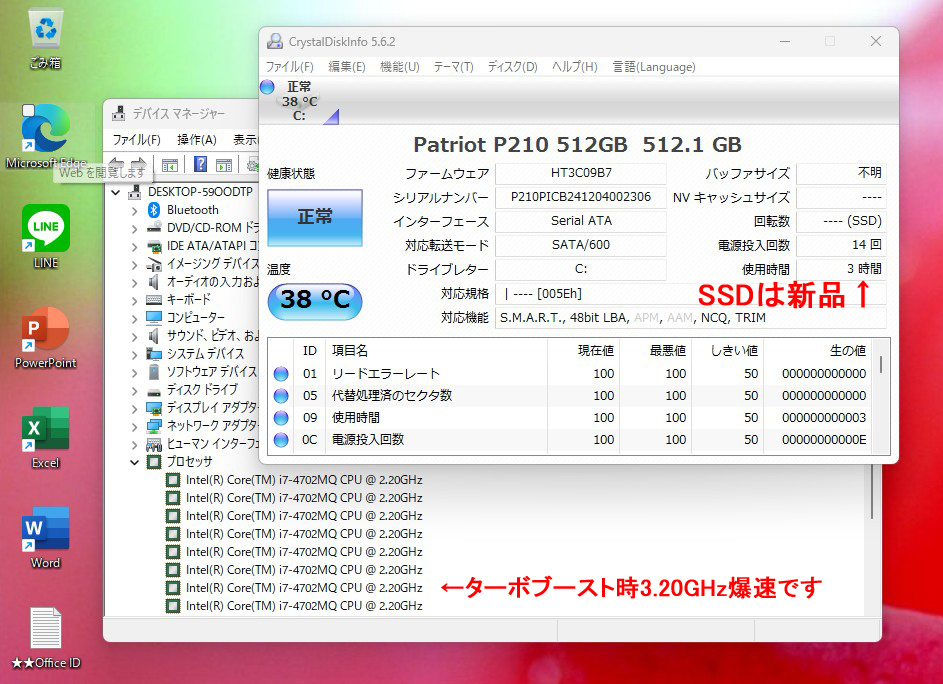Expand the ディスク ドライブ node
This screenshot has width=943, height=684.
135,390
